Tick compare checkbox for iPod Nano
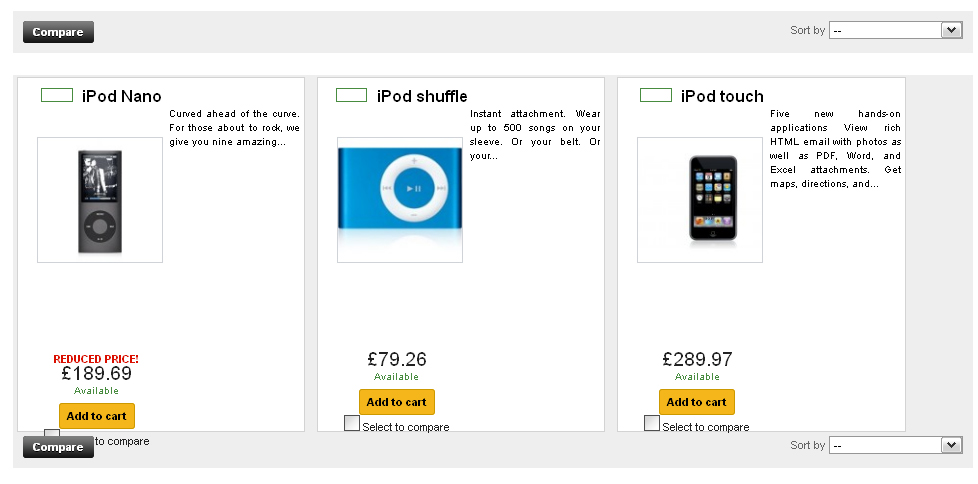 (x=52, y=433)
